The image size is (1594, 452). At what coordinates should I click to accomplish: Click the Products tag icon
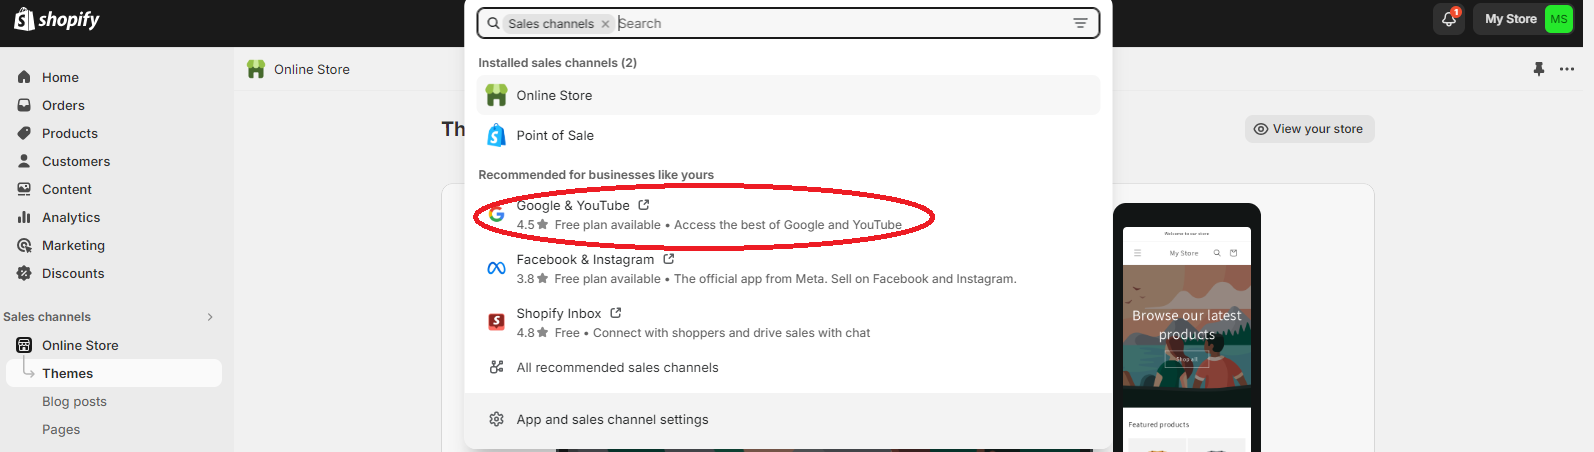click(x=24, y=133)
